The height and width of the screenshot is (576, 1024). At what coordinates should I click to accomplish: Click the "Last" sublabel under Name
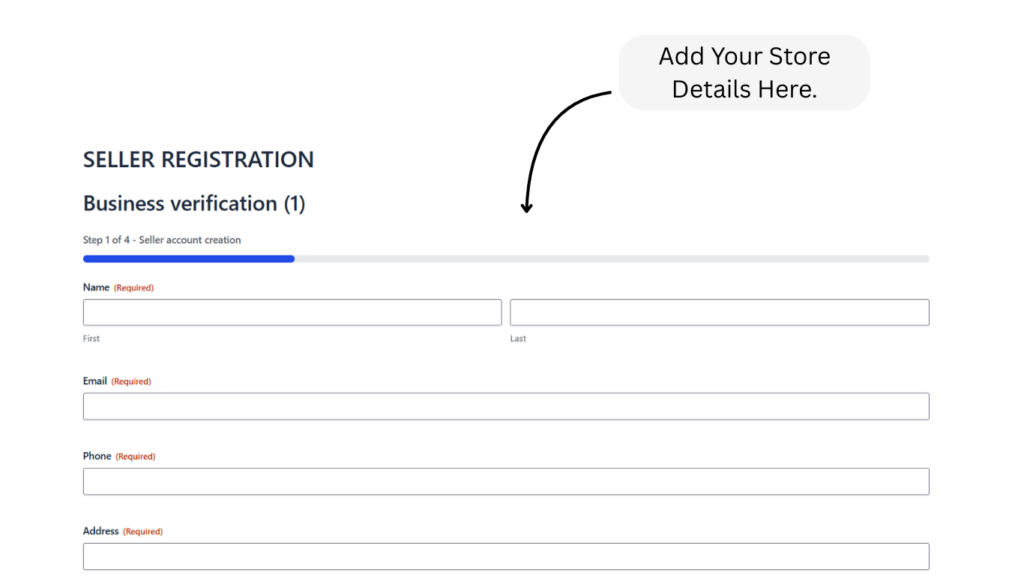coord(518,339)
